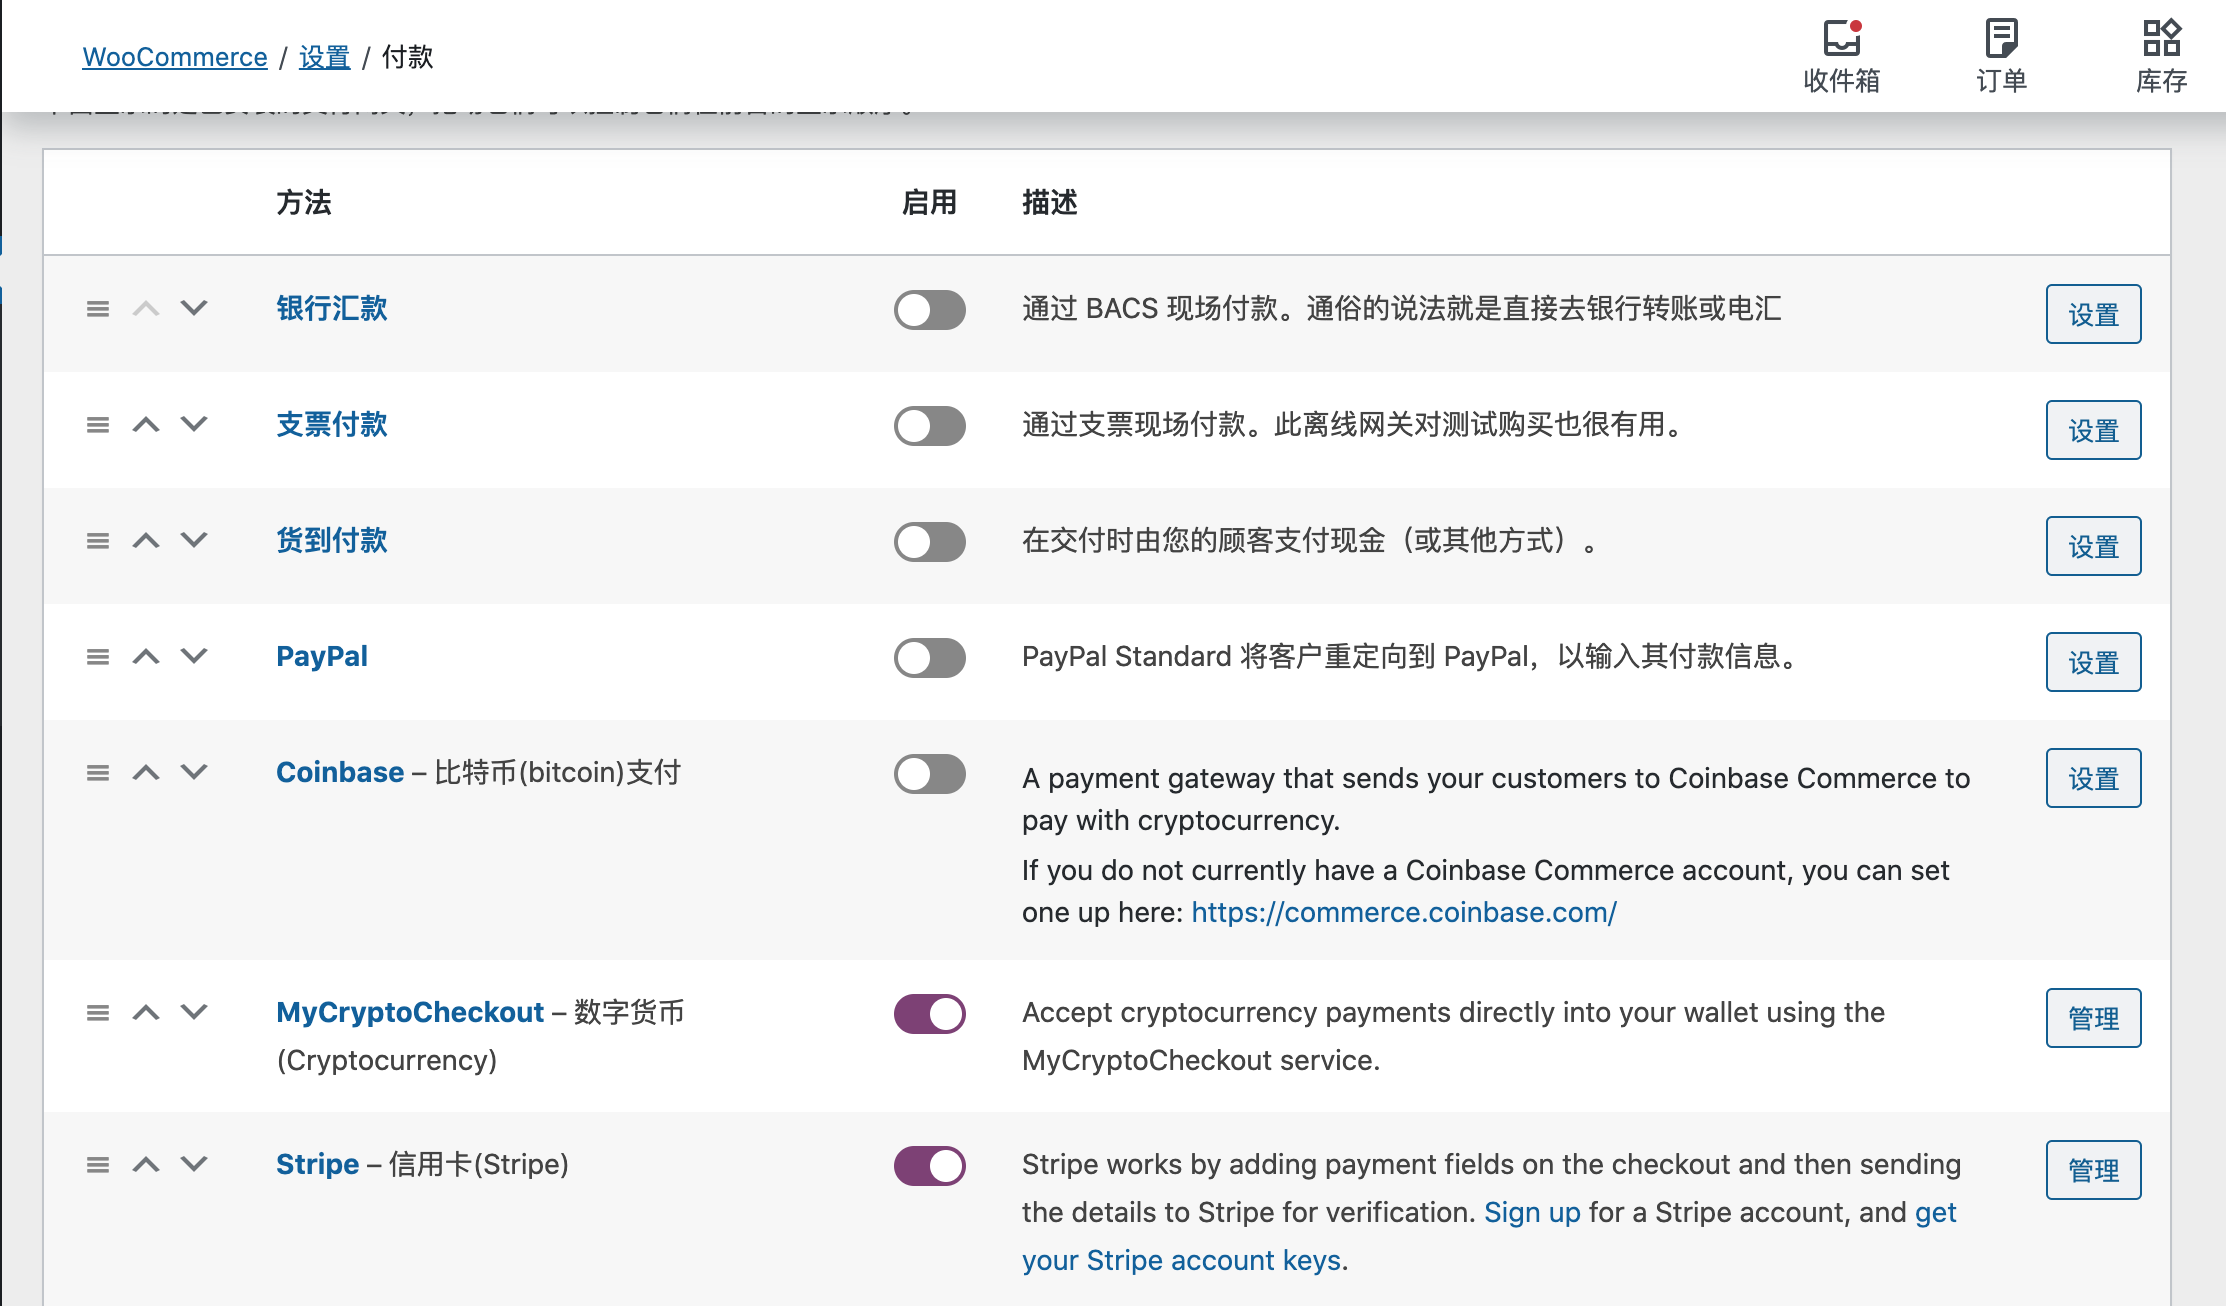The image size is (2226, 1306).
Task: Click the 方法 column header
Action: [x=304, y=202]
